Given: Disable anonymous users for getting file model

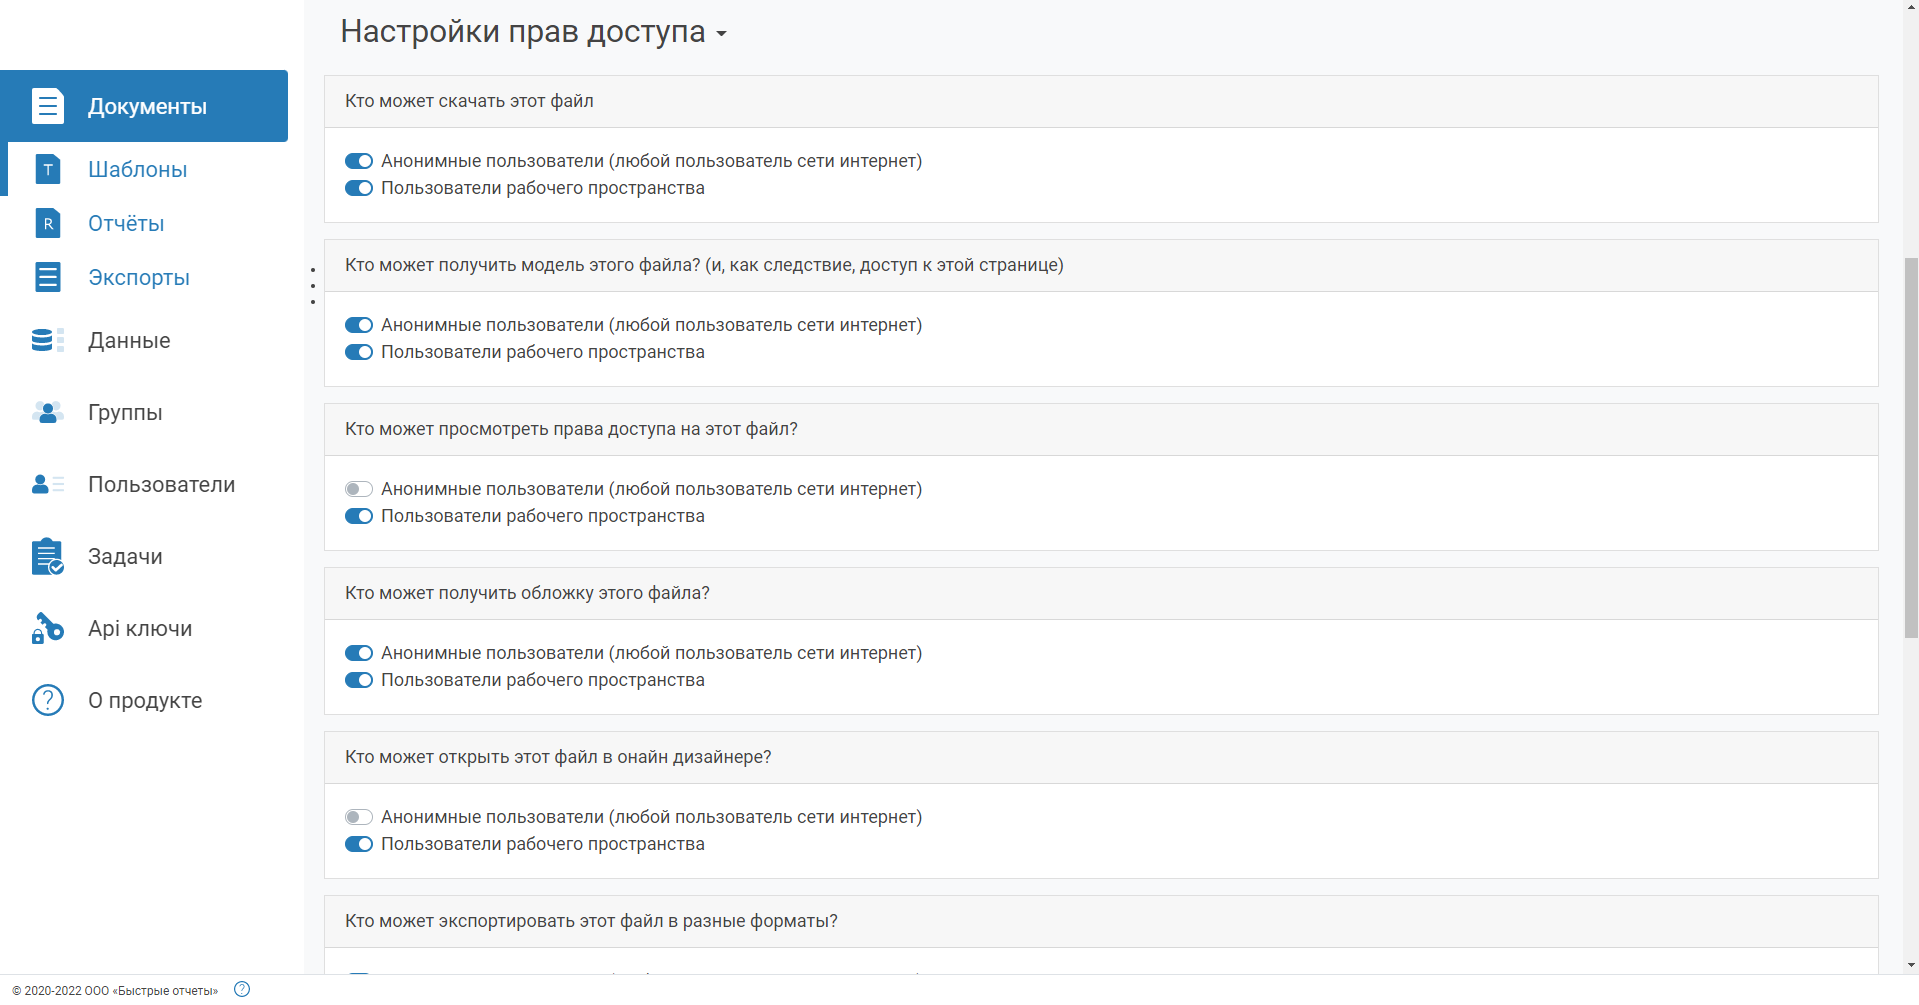Looking at the screenshot, I should click(359, 325).
